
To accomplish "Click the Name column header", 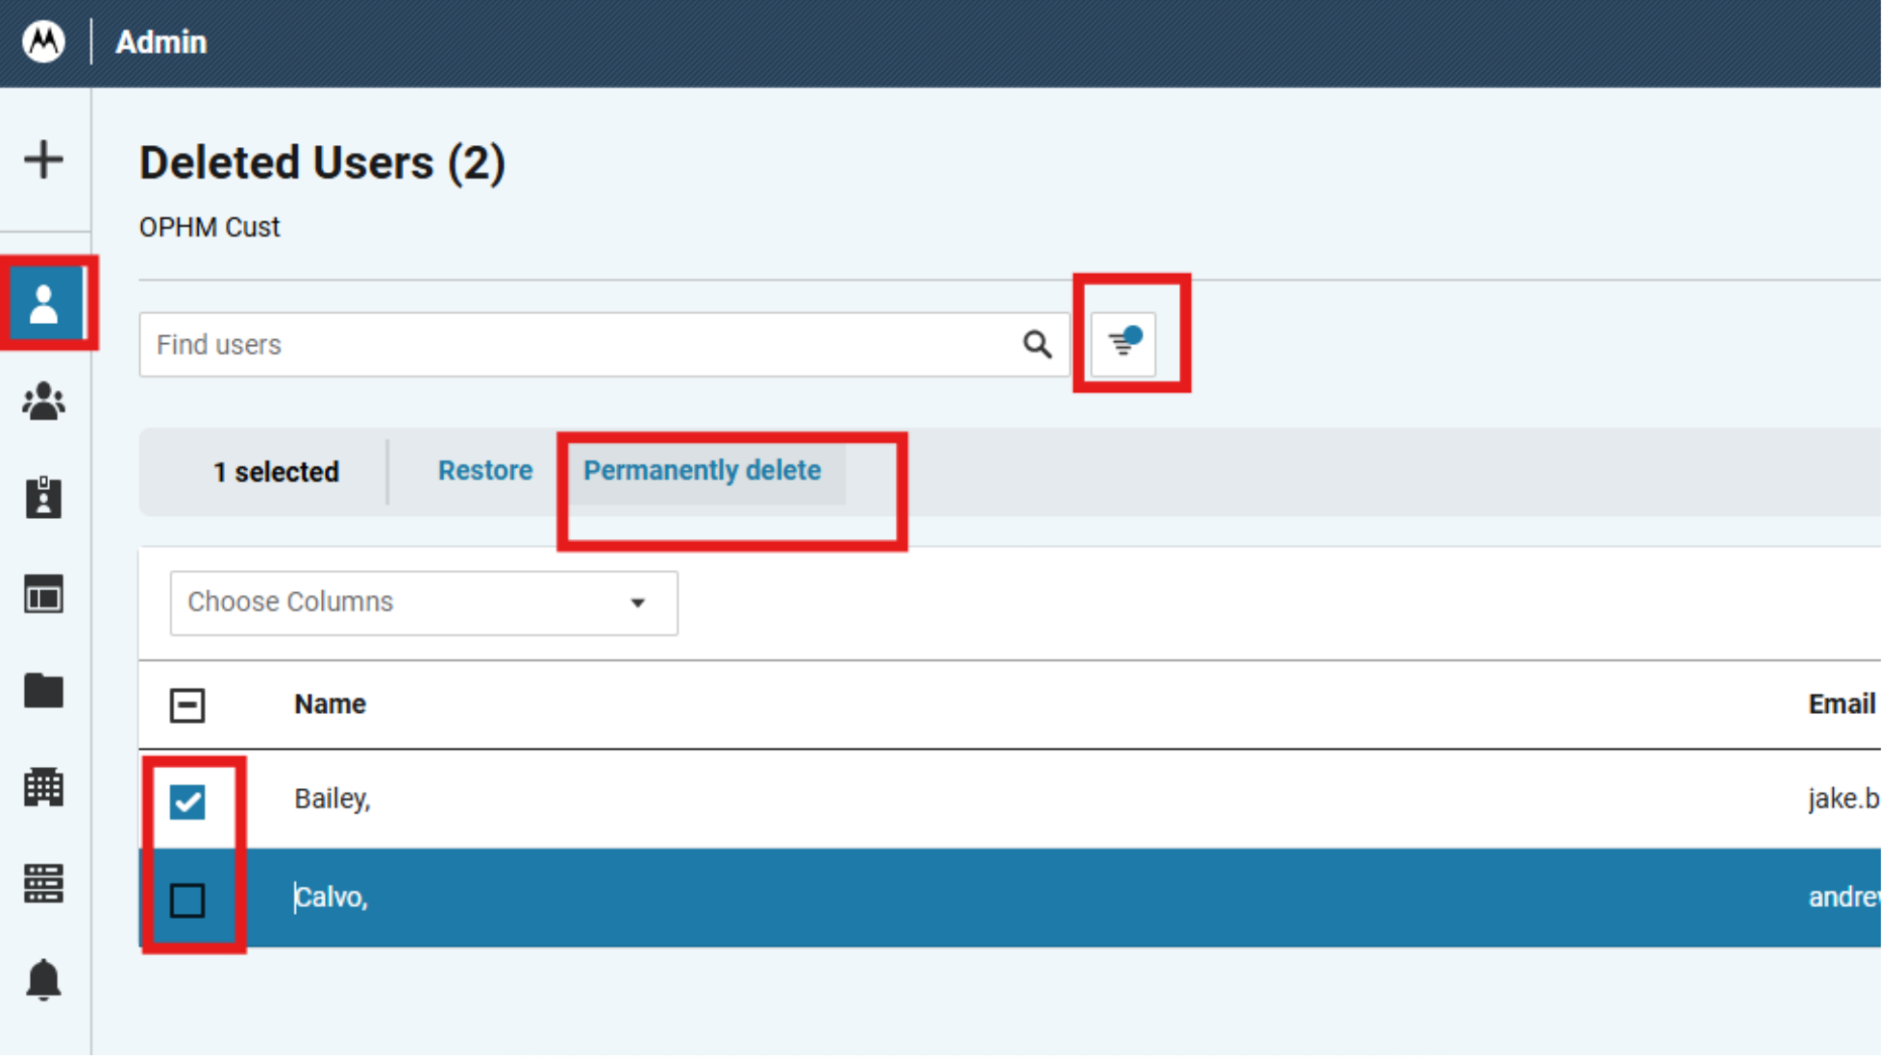I will (x=330, y=706).
